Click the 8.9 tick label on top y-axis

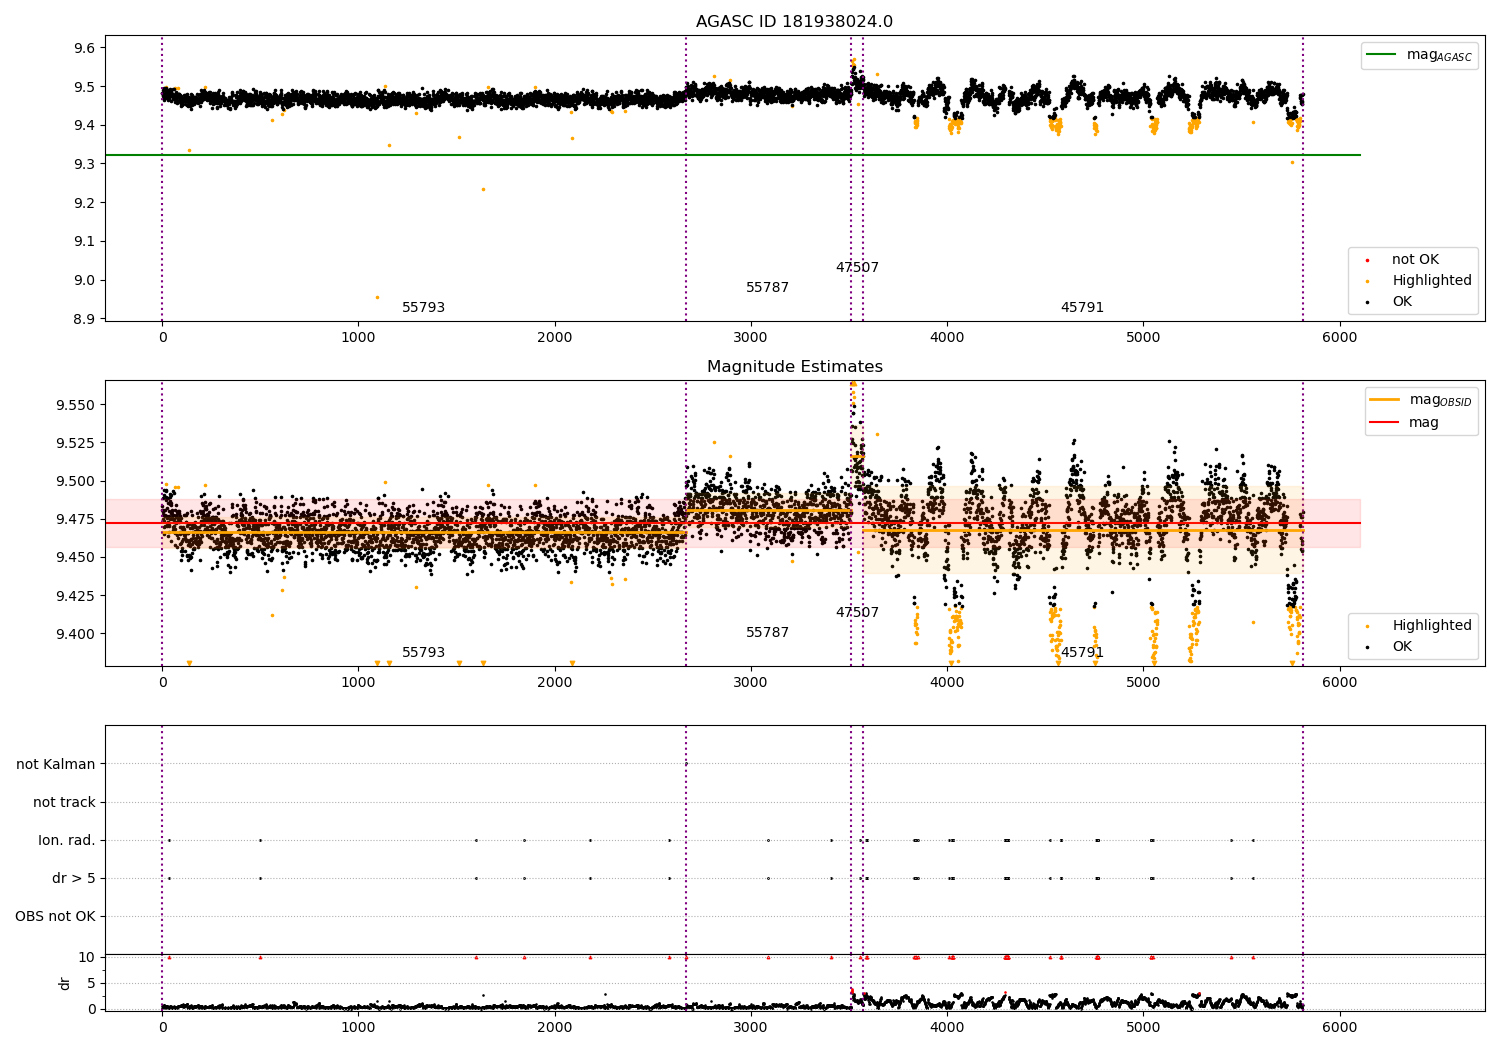(x=85, y=320)
